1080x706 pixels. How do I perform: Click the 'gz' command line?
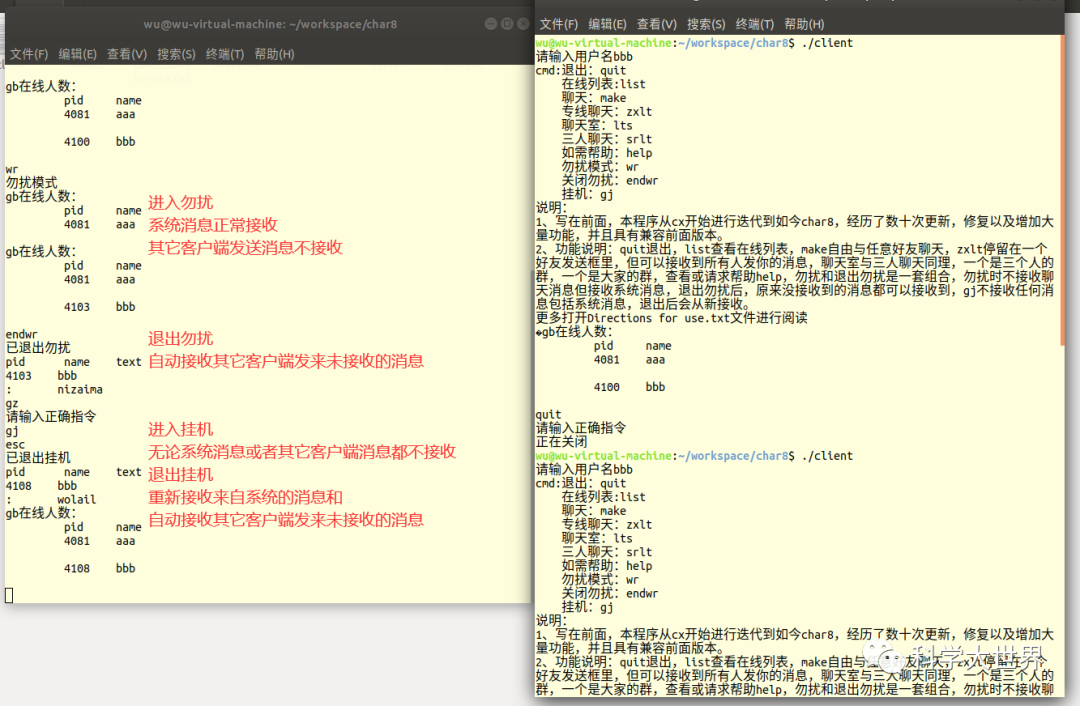12,403
